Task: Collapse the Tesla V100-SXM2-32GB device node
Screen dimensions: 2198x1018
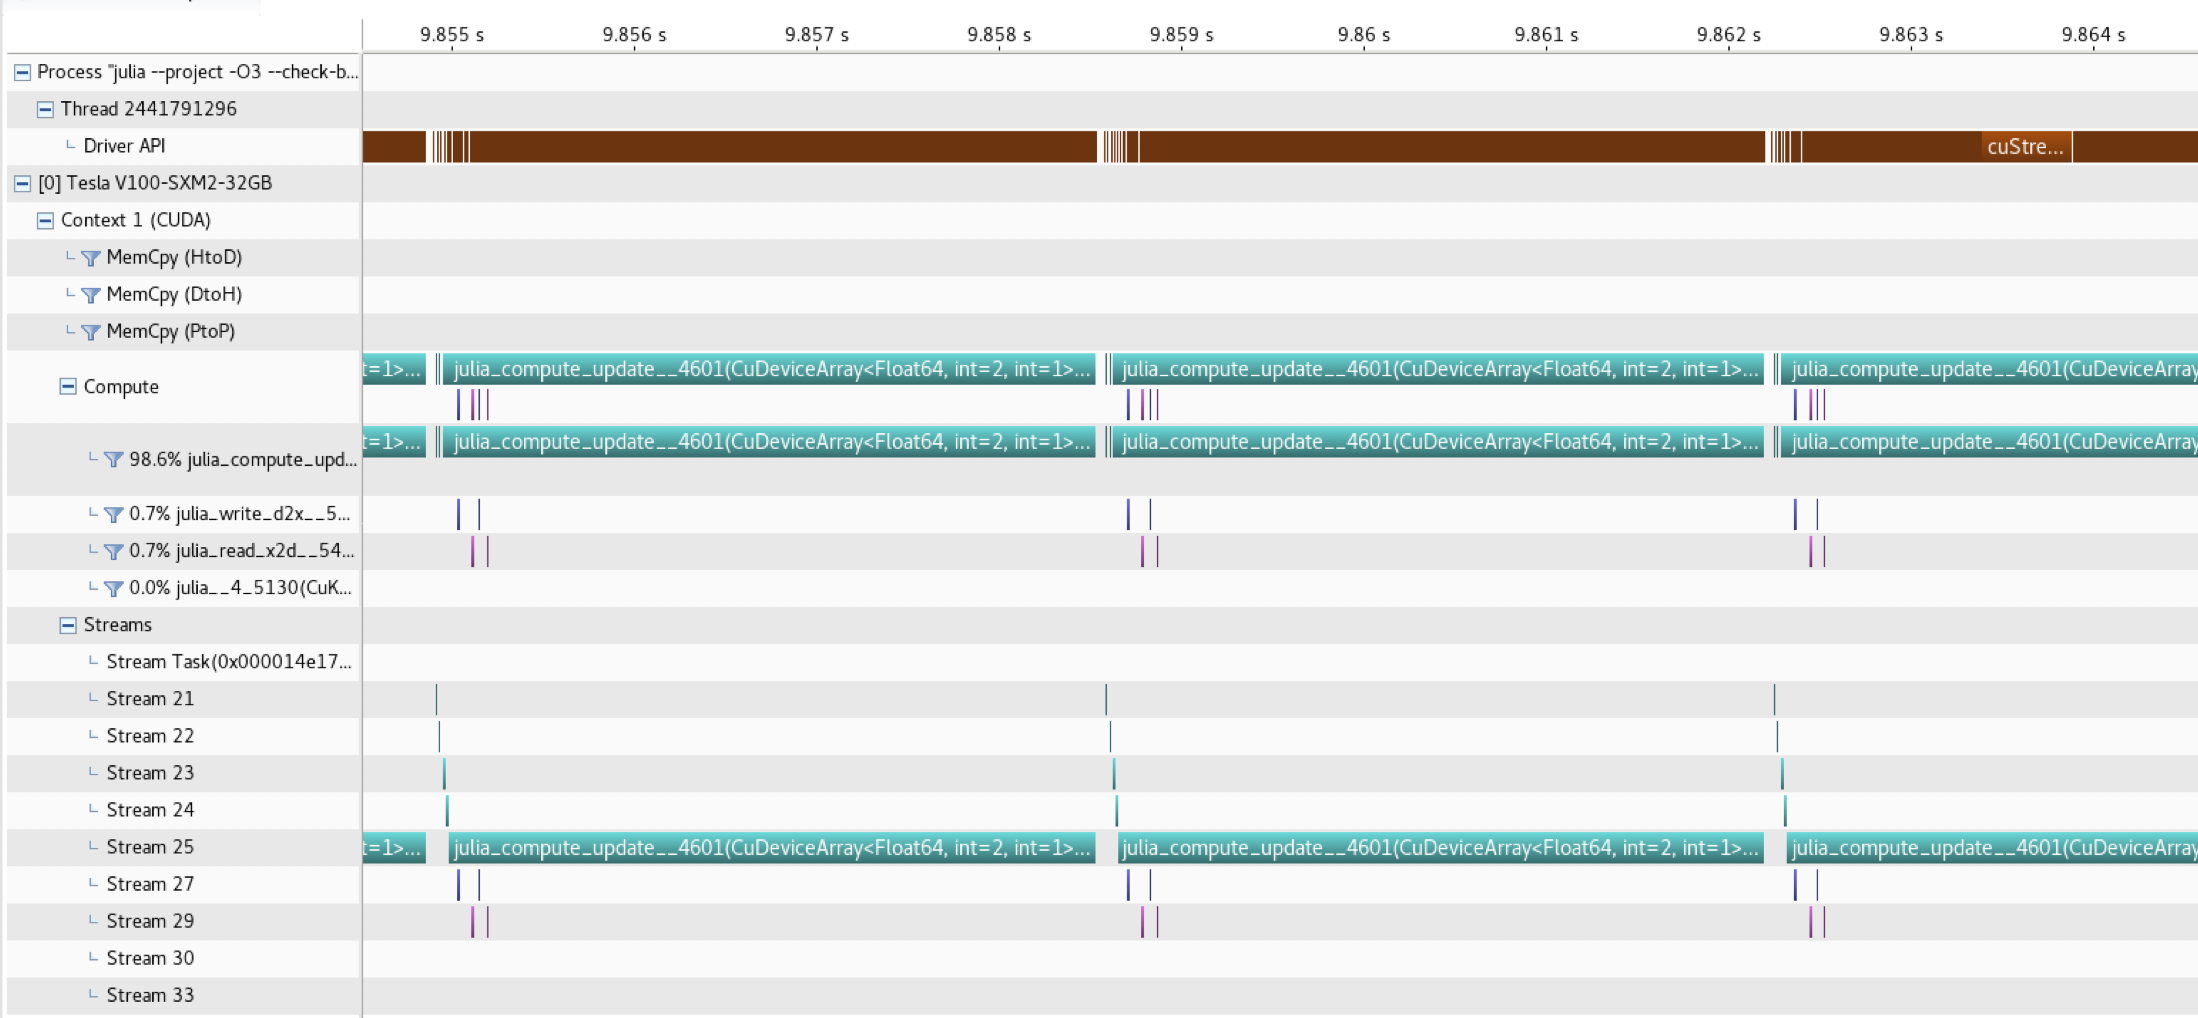Action: pyautogui.click(x=22, y=183)
